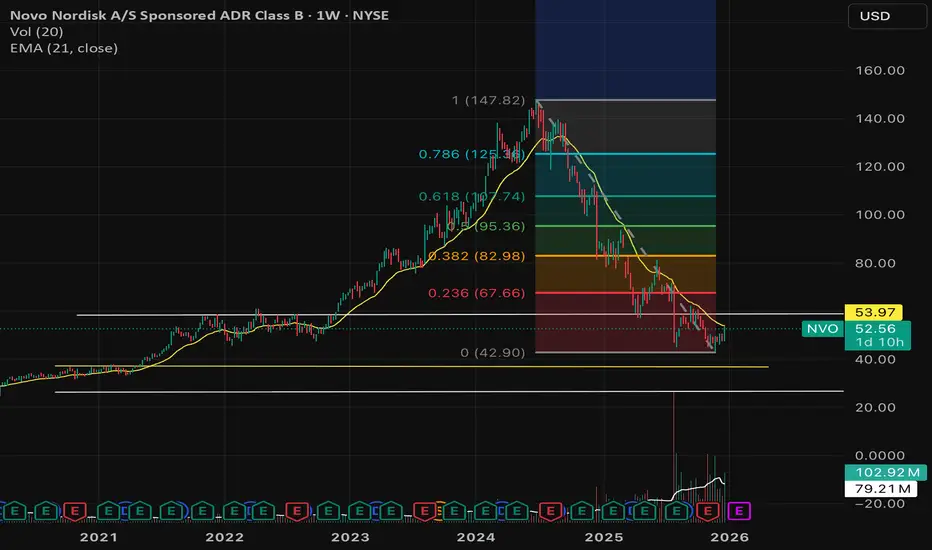Viewport: 932px width, 550px height.
Task: Select the 1 (147.82) Fibonacci level label
Action: (x=489, y=100)
